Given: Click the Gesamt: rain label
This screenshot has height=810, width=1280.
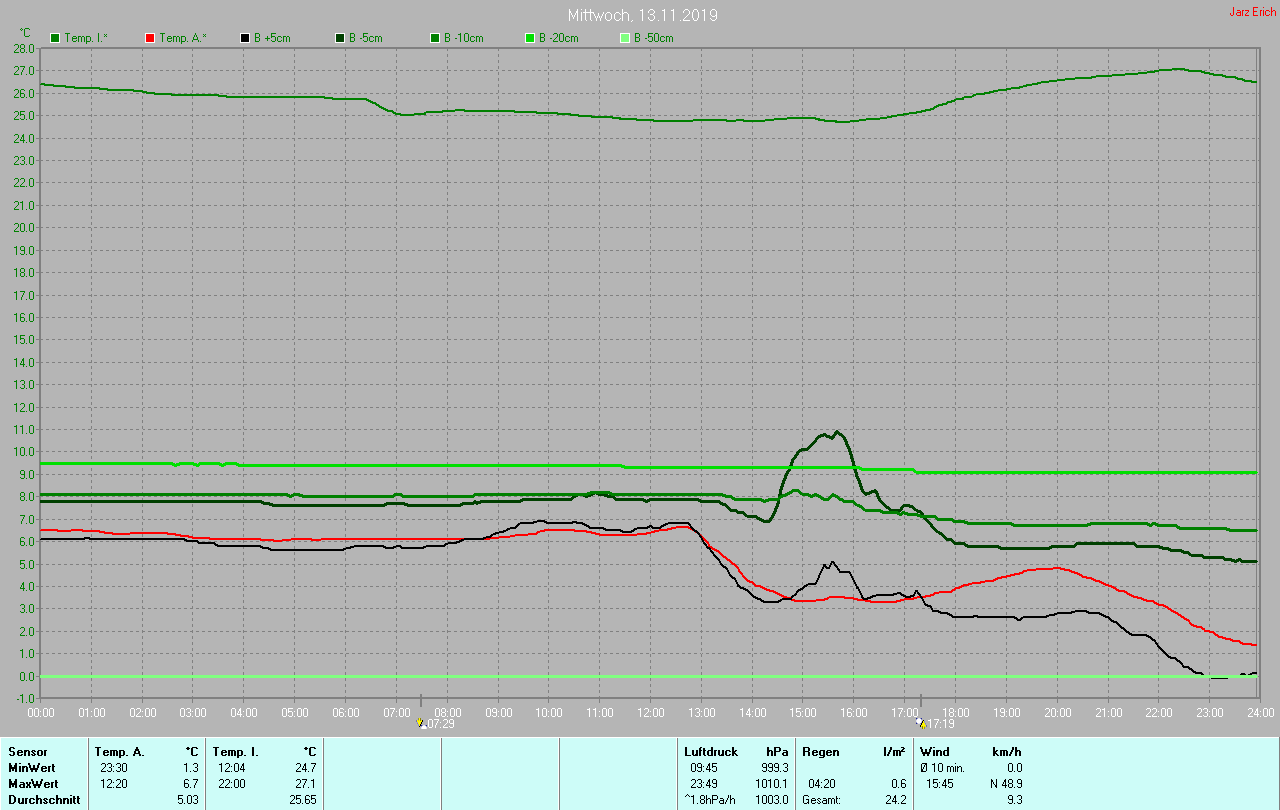Looking at the screenshot, I should click(822, 800).
